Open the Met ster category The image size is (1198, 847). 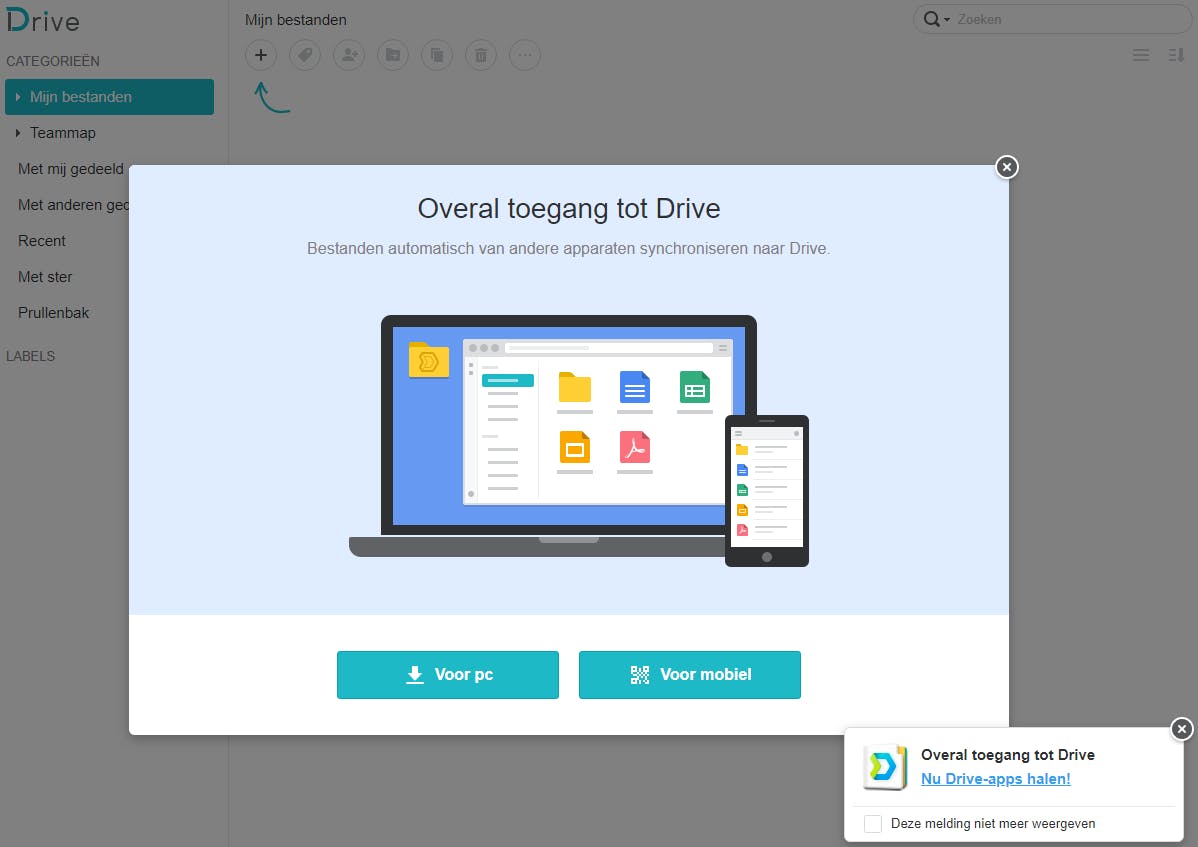pyautogui.click(x=45, y=276)
